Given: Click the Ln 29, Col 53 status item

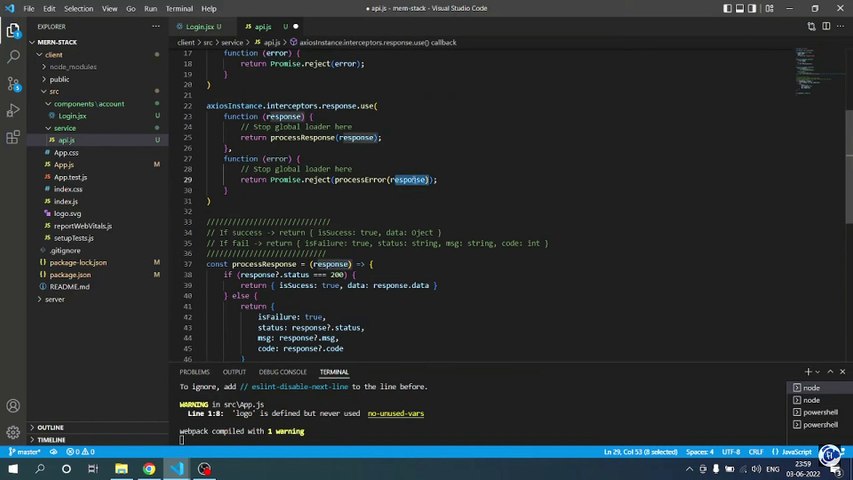Looking at the screenshot, I should pyautogui.click(x=640, y=452).
